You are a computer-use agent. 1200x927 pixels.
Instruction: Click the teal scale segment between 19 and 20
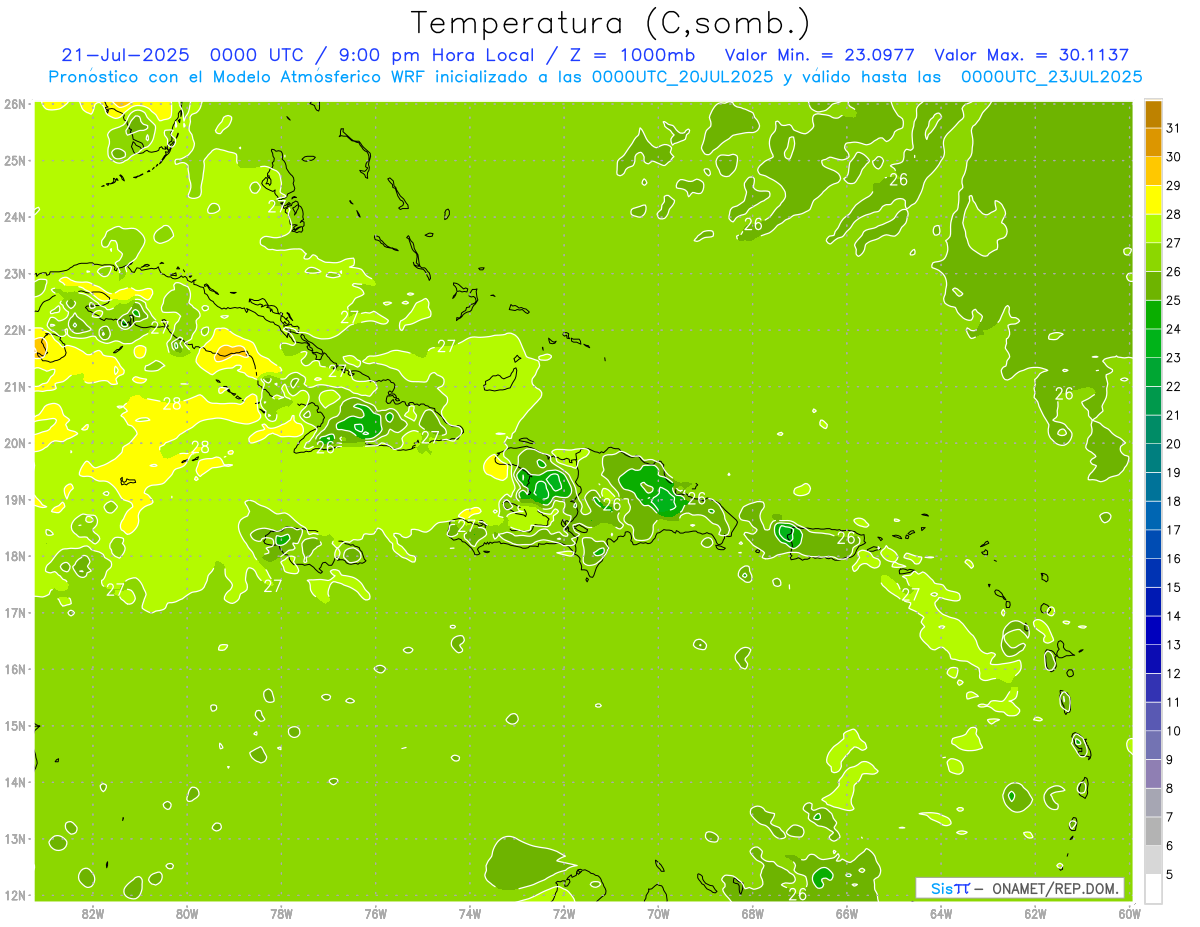click(1153, 458)
